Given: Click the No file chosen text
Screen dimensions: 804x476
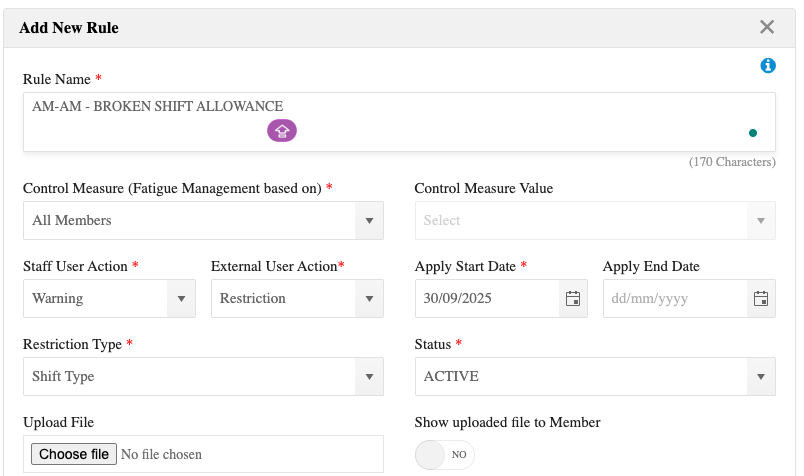Looking at the screenshot, I should (161, 454).
